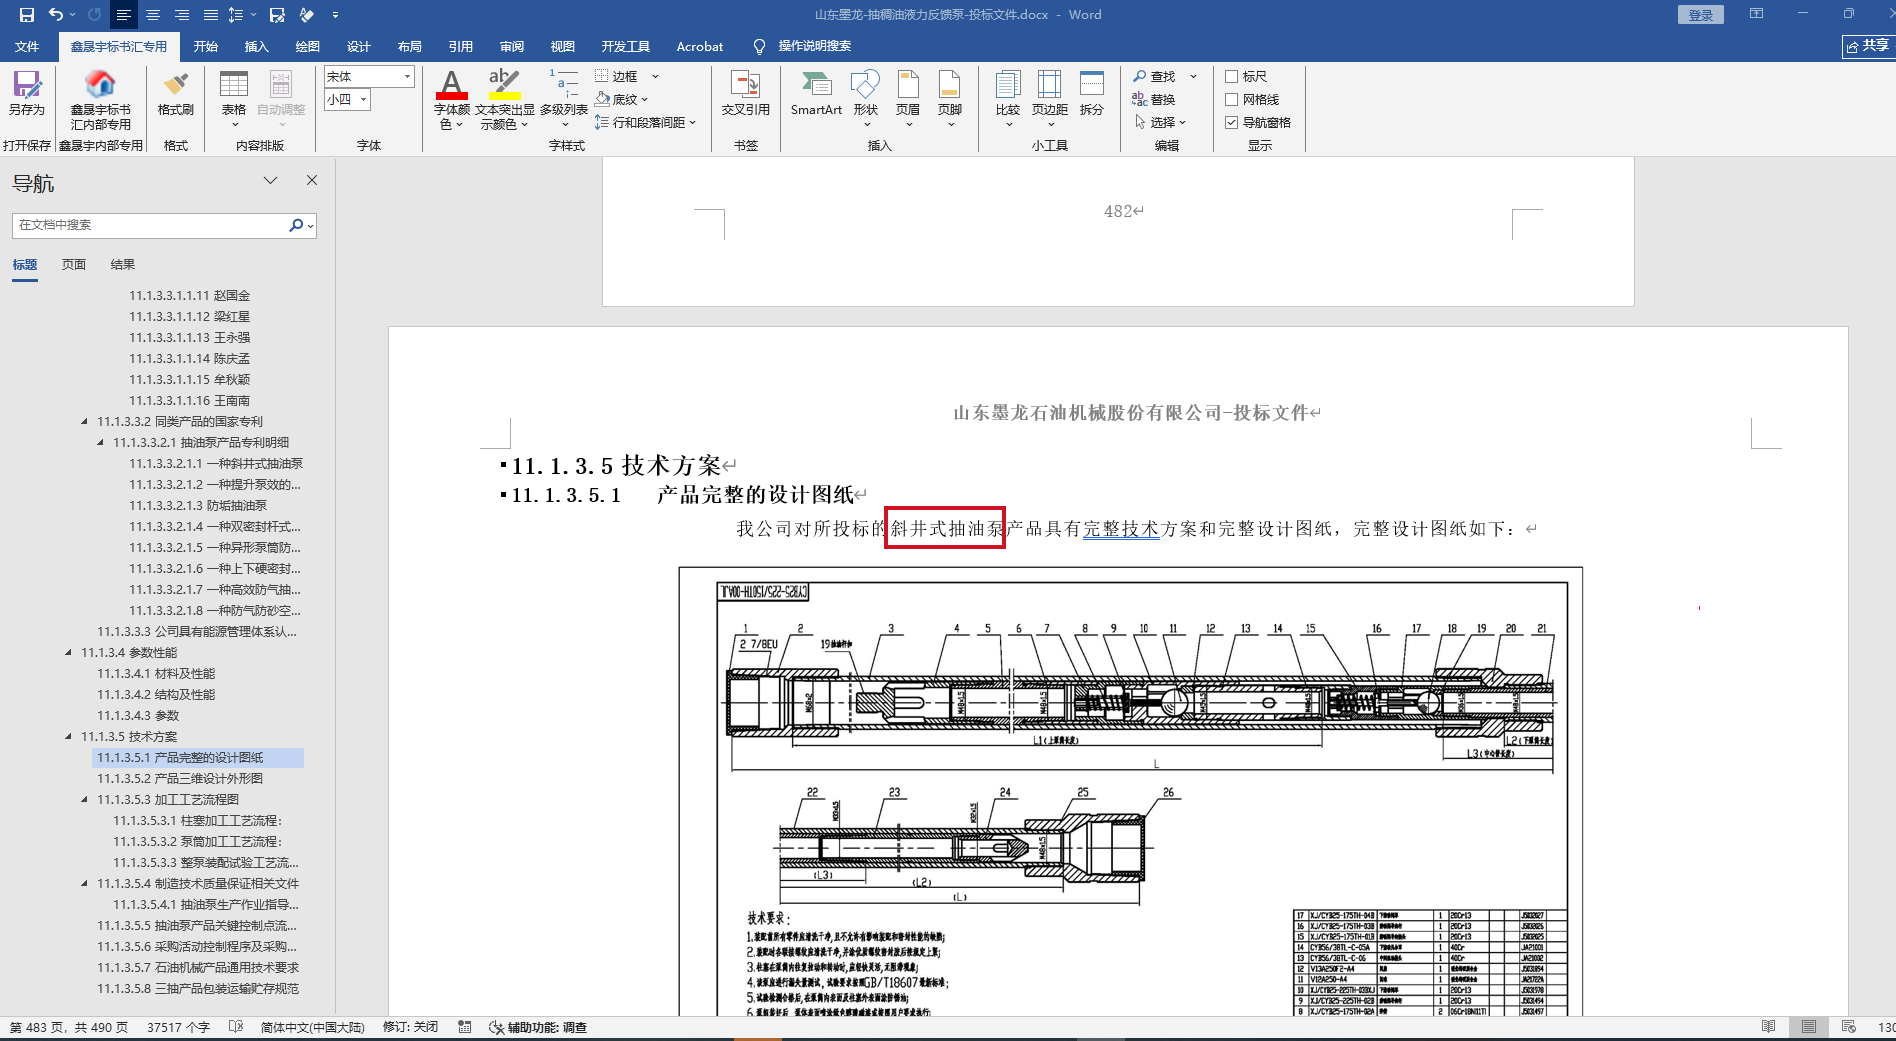1896x1041 pixels.
Task: Switch to the 结果 Results tab in navigation
Action: coord(123,265)
